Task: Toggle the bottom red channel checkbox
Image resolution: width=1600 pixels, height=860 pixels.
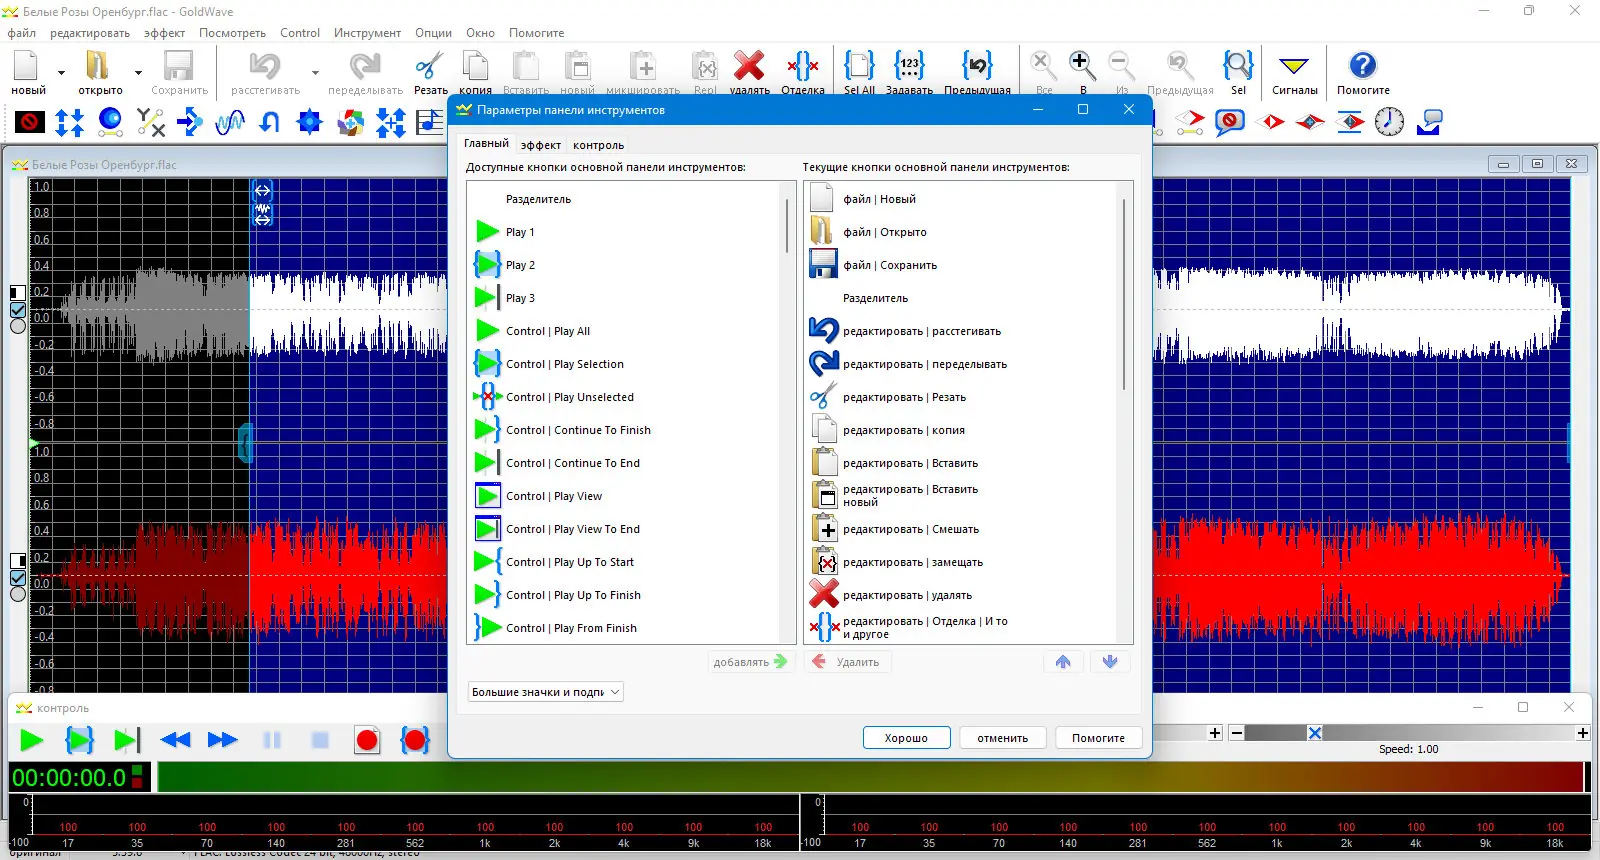Action: [18, 578]
